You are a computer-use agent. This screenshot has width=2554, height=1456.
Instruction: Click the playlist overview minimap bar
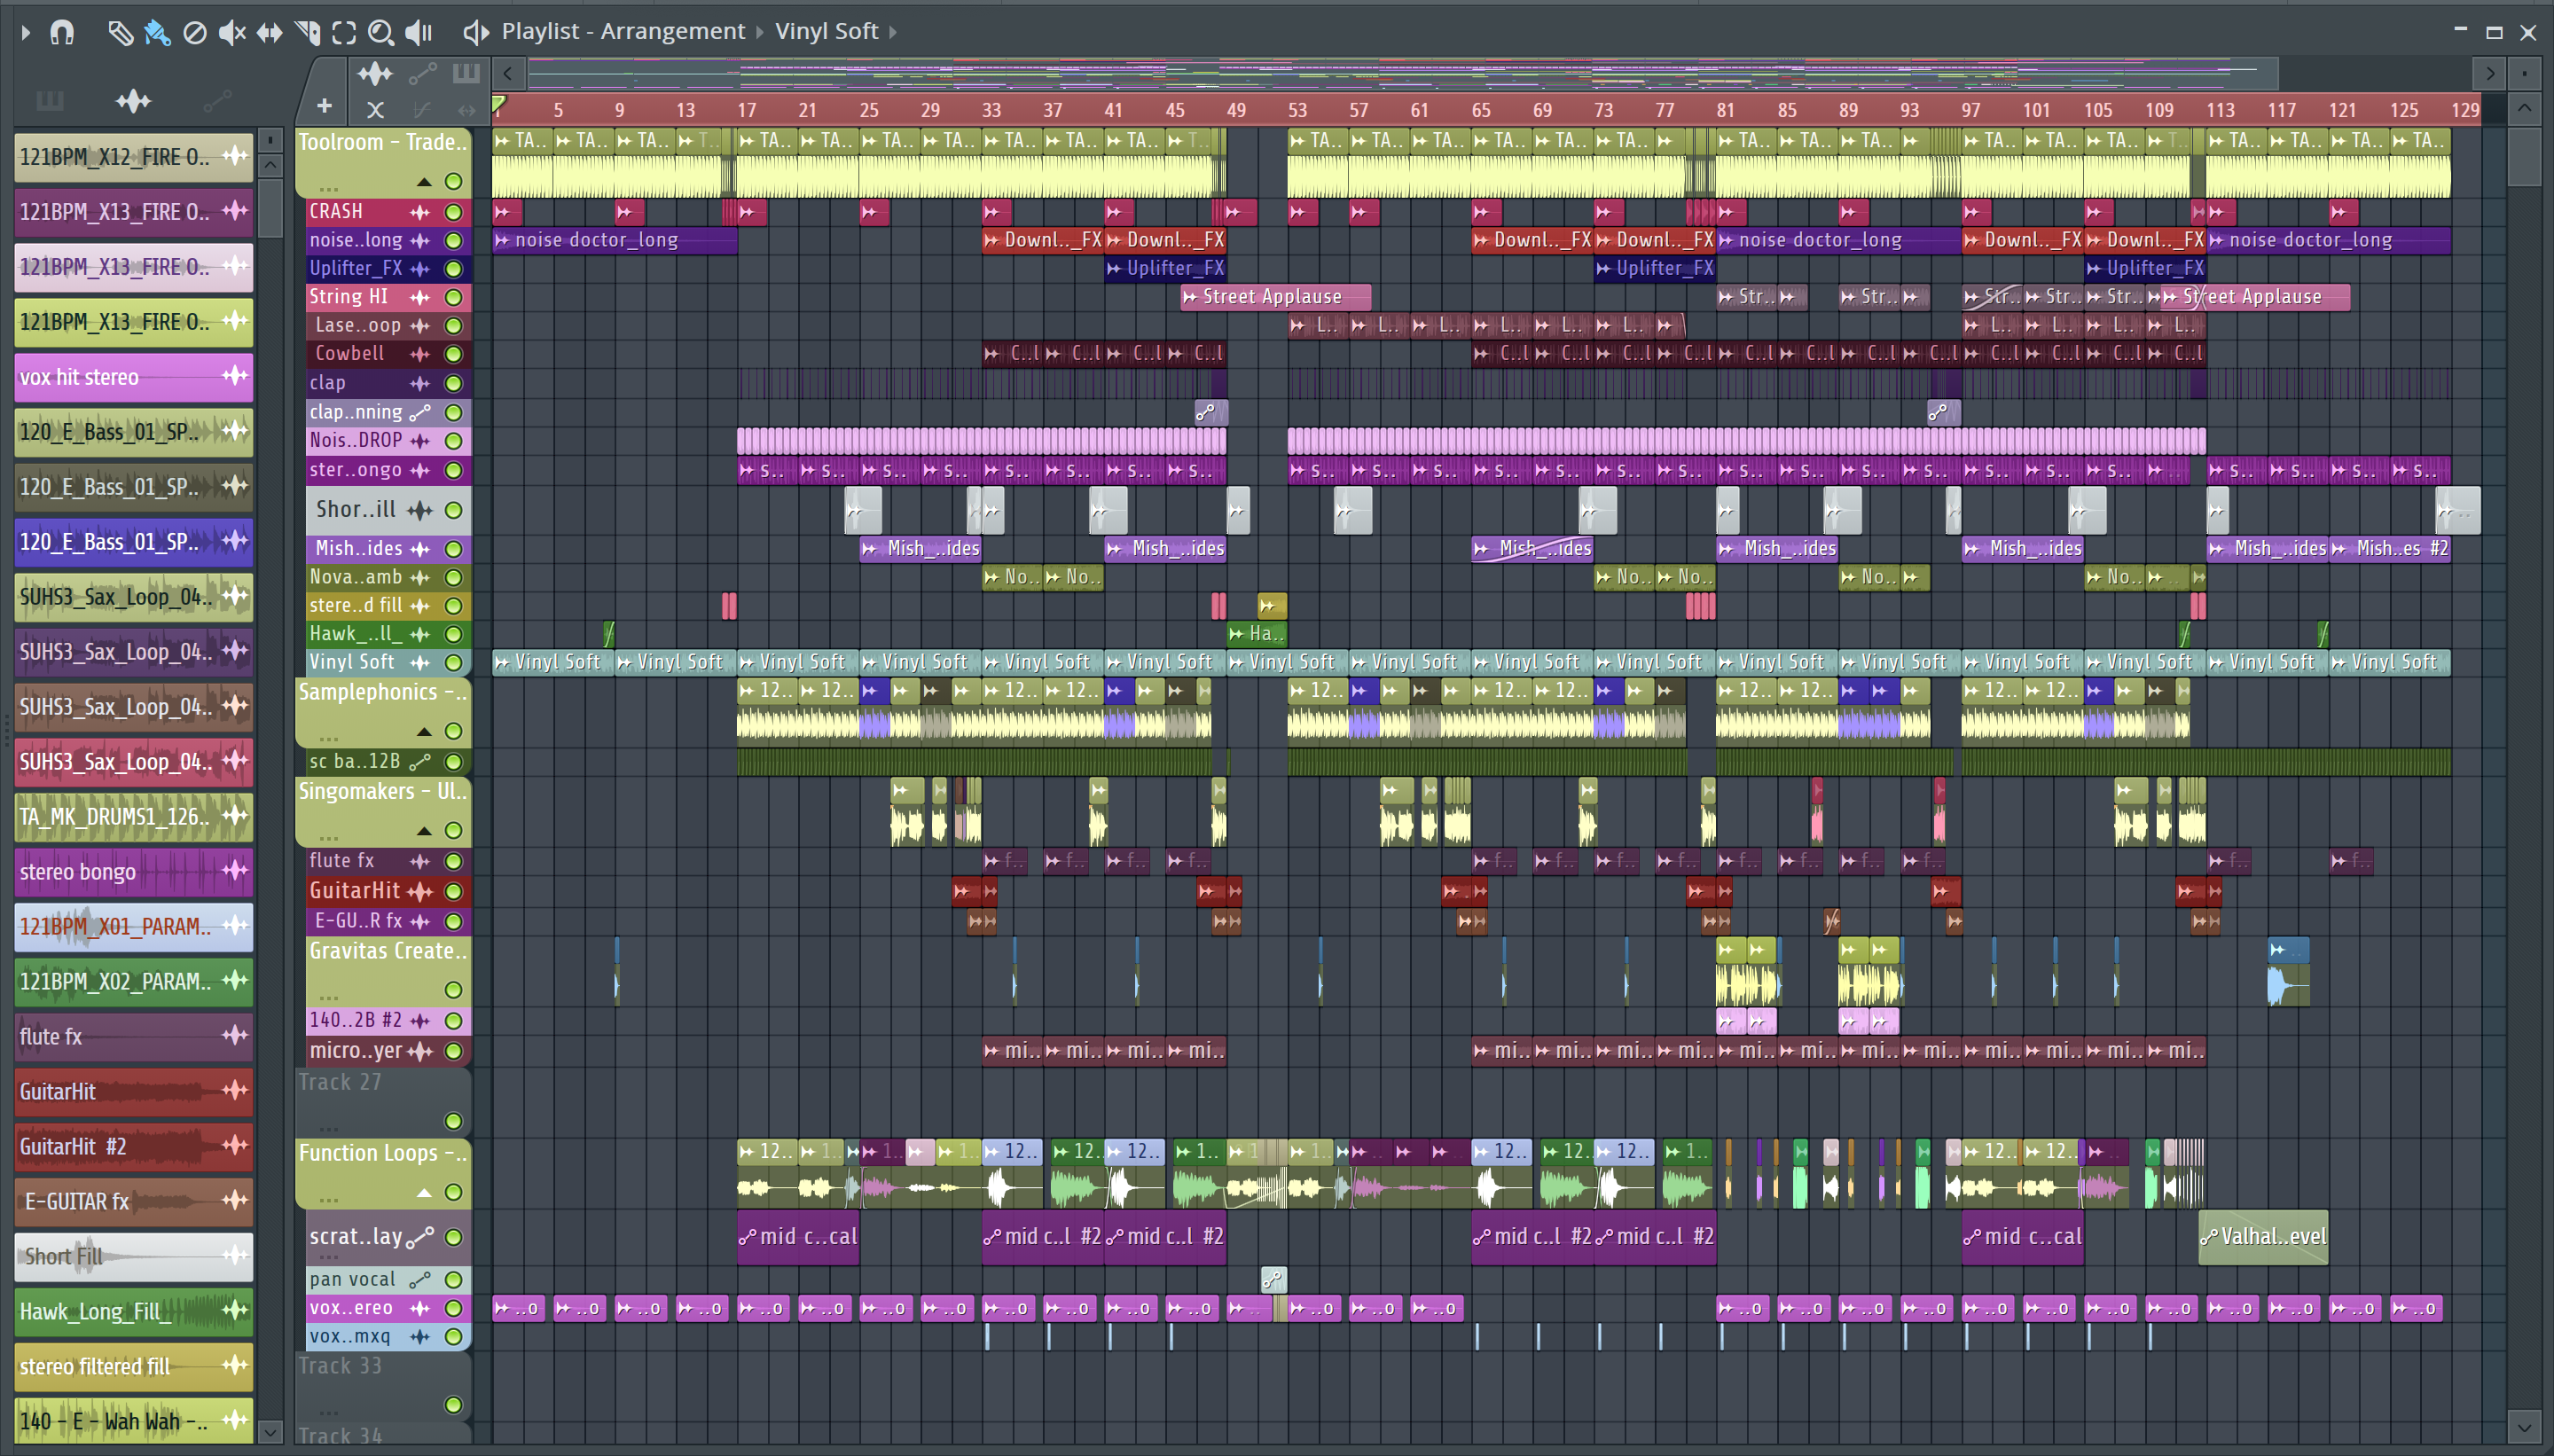pos(1402,73)
